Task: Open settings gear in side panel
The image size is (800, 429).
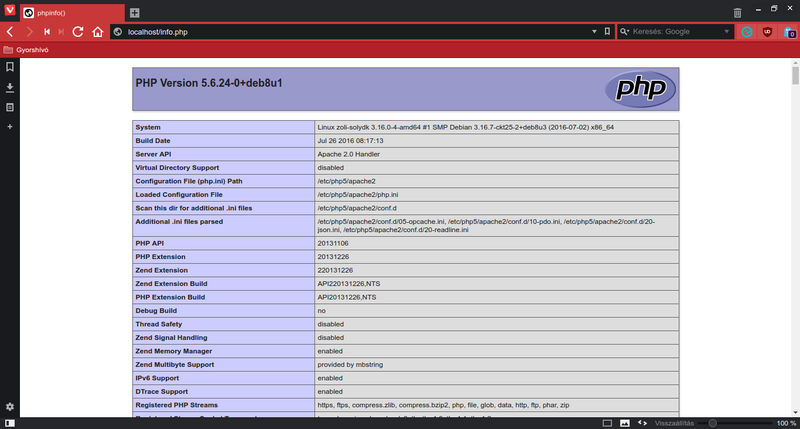Action: tap(10, 407)
